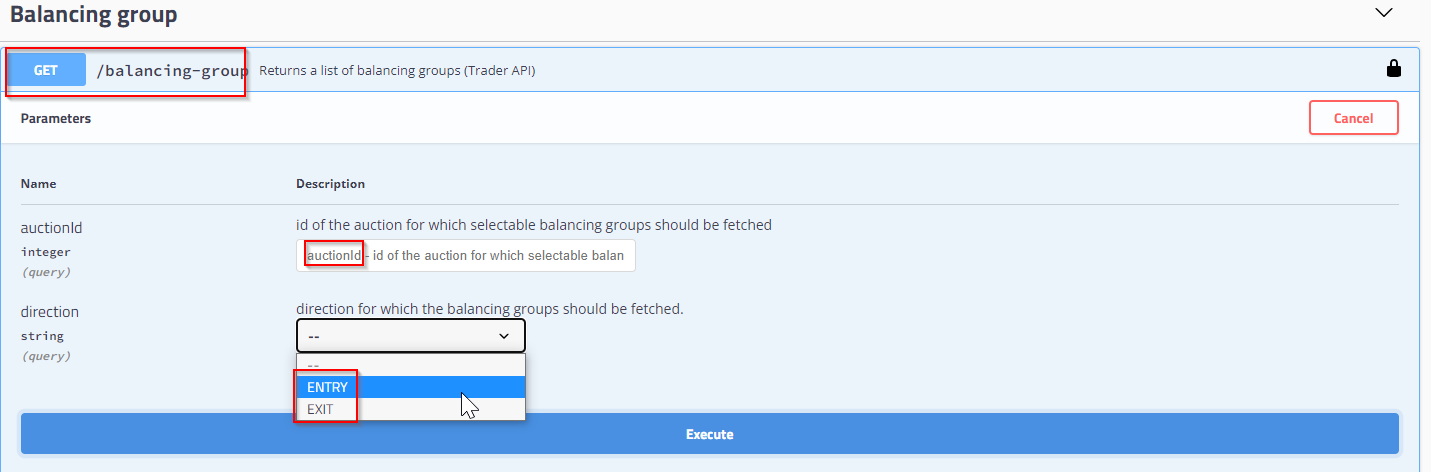
Task: Click the direction parameter name label
Action: click(x=50, y=312)
